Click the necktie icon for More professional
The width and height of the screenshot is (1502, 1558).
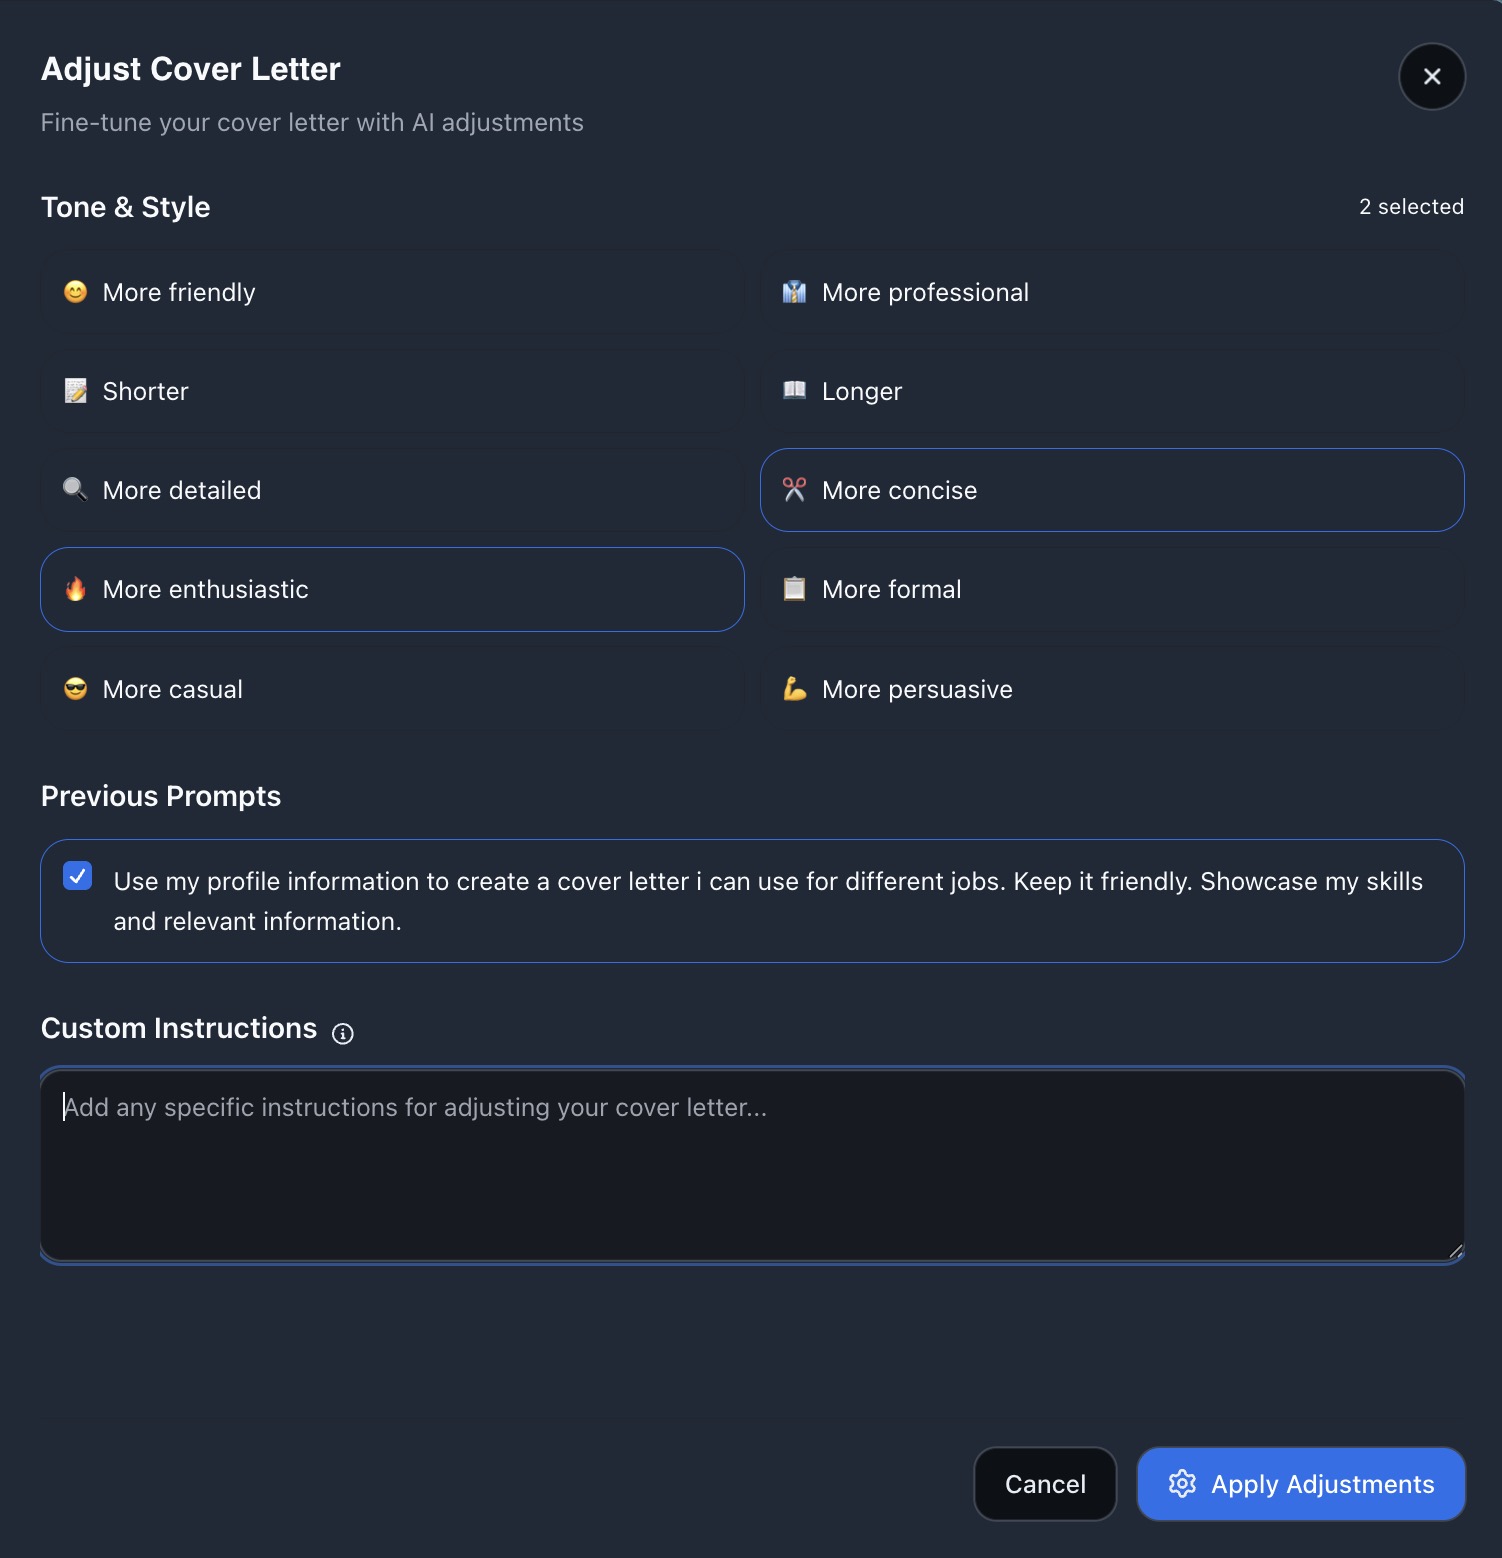pos(794,291)
